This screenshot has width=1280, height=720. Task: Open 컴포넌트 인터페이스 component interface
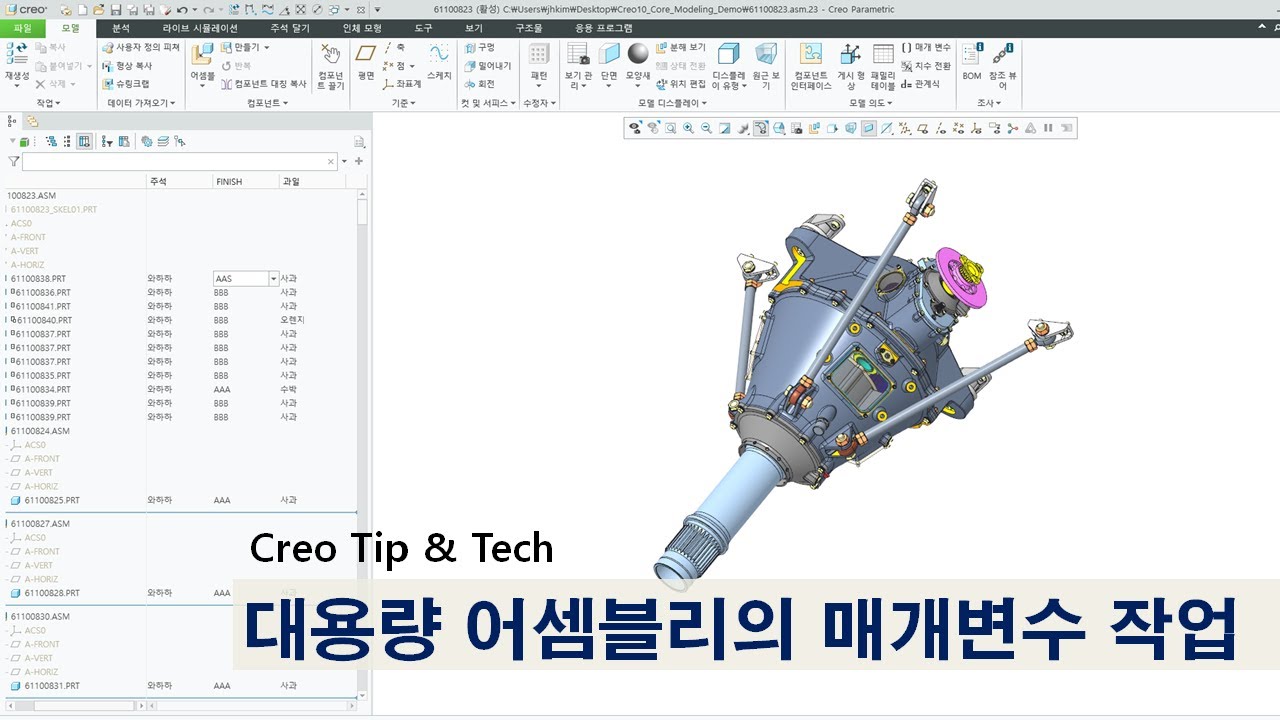coord(811,66)
